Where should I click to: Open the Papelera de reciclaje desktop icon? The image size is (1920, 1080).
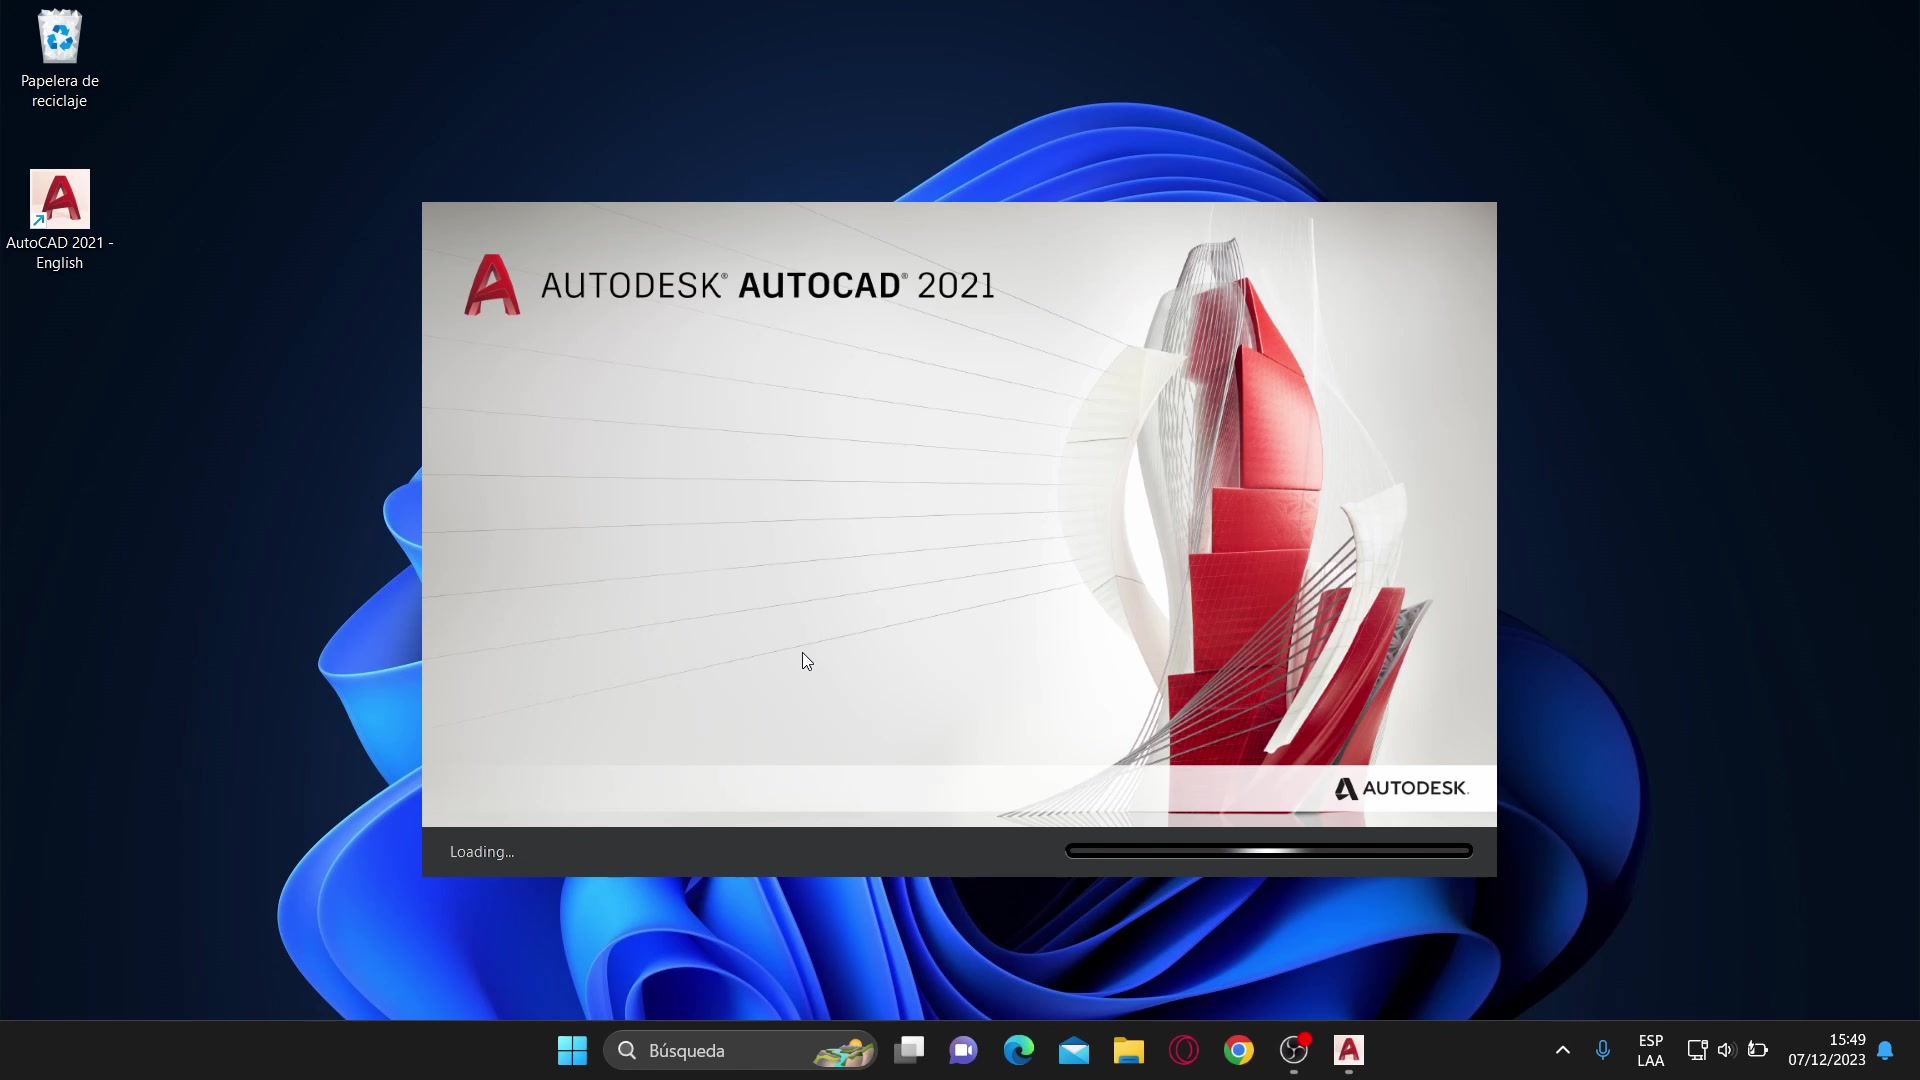pos(60,58)
